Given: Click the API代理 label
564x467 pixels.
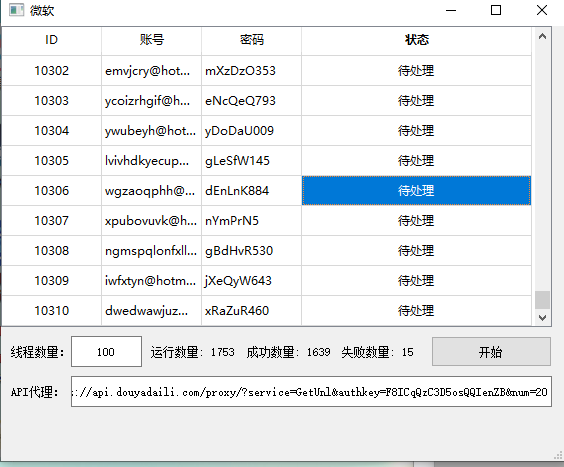Looking at the screenshot, I should point(35,392).
